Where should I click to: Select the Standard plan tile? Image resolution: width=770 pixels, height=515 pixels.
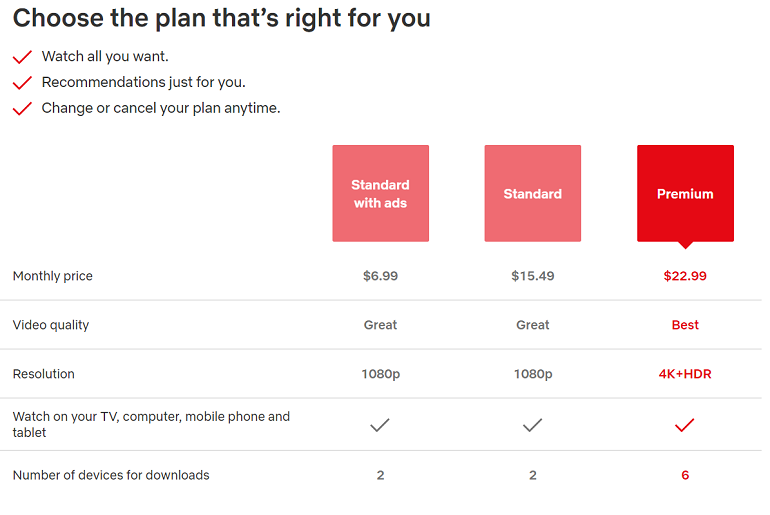click(532, 193)
